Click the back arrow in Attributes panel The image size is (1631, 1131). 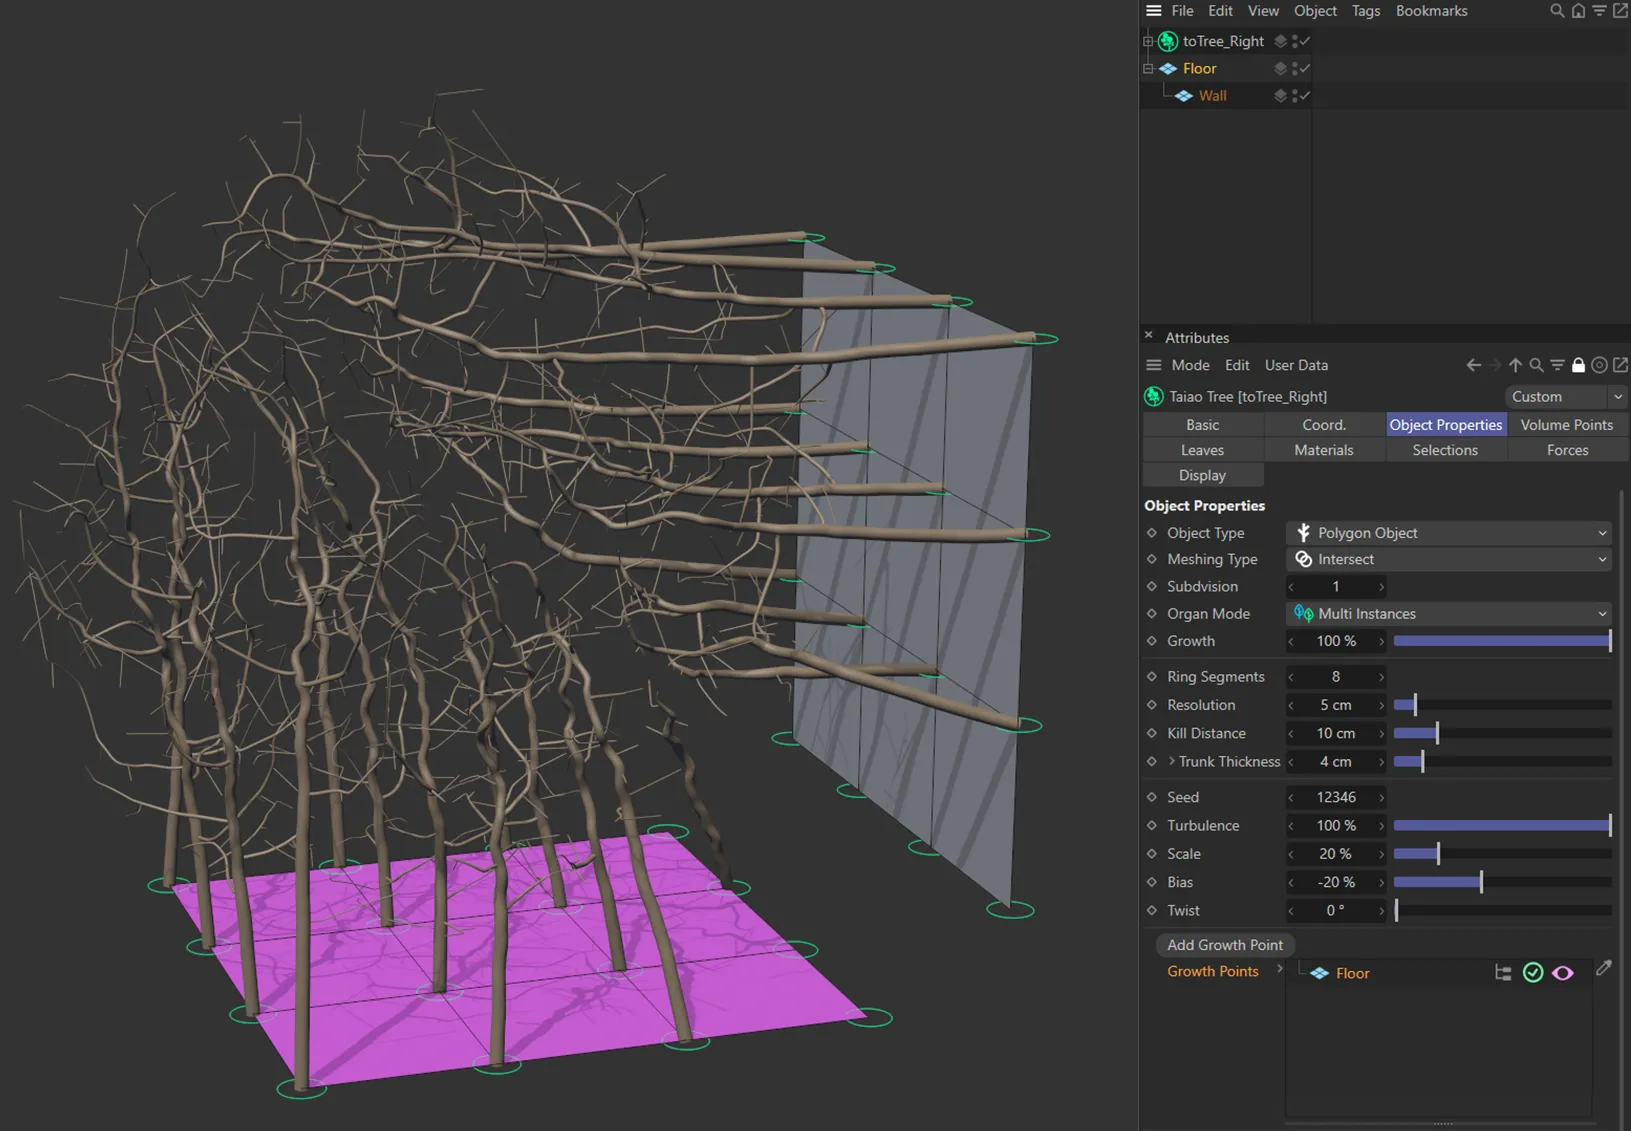click(1473, 365)
